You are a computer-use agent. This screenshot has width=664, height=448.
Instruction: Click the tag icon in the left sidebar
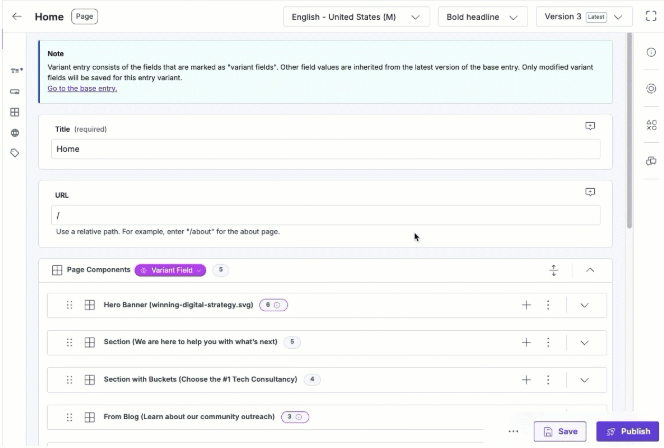click(x=15, y=153)
